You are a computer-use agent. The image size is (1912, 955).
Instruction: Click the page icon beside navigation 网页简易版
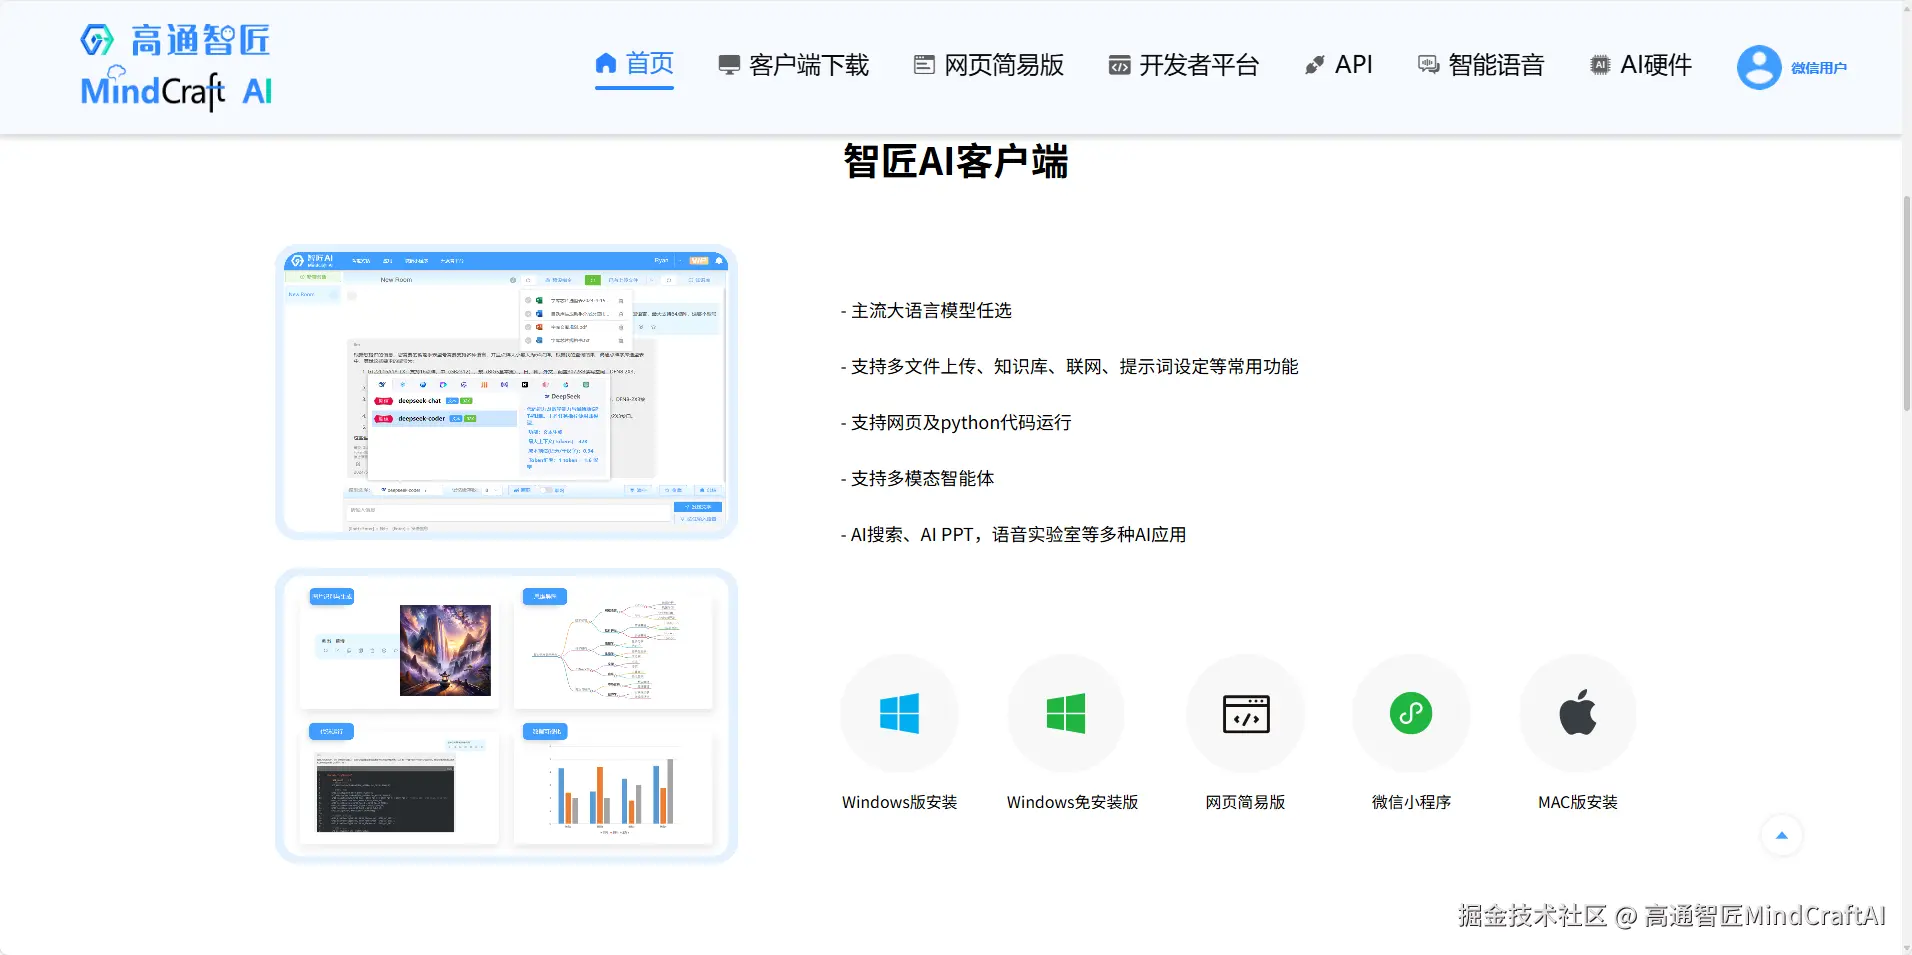(x=924, y=66)
